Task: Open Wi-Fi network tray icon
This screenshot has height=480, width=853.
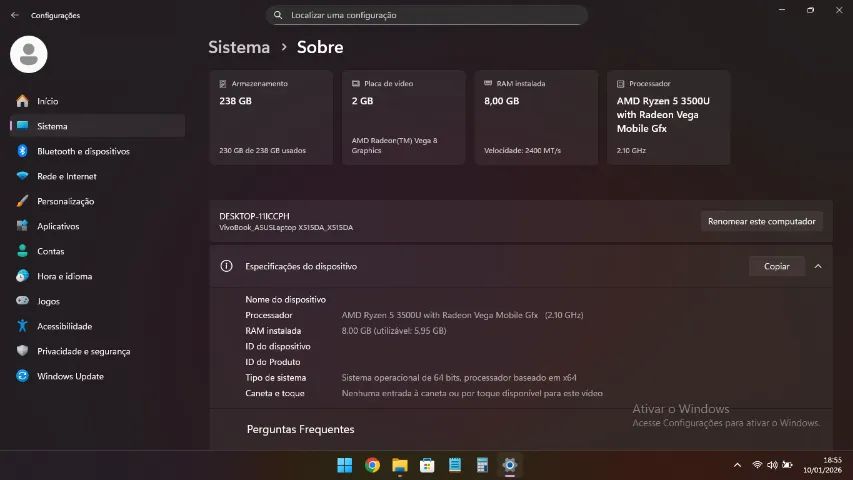Action: pos(757,465)
